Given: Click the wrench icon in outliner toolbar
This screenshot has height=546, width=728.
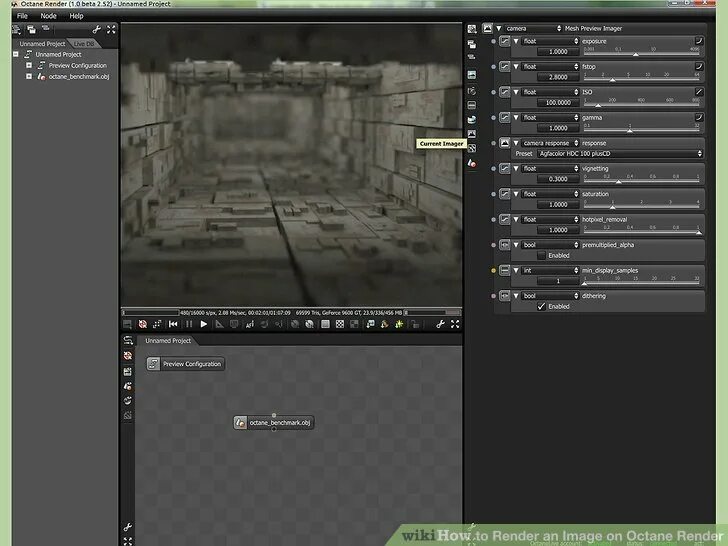Looking at the screenshot, I should click(97, 30).
